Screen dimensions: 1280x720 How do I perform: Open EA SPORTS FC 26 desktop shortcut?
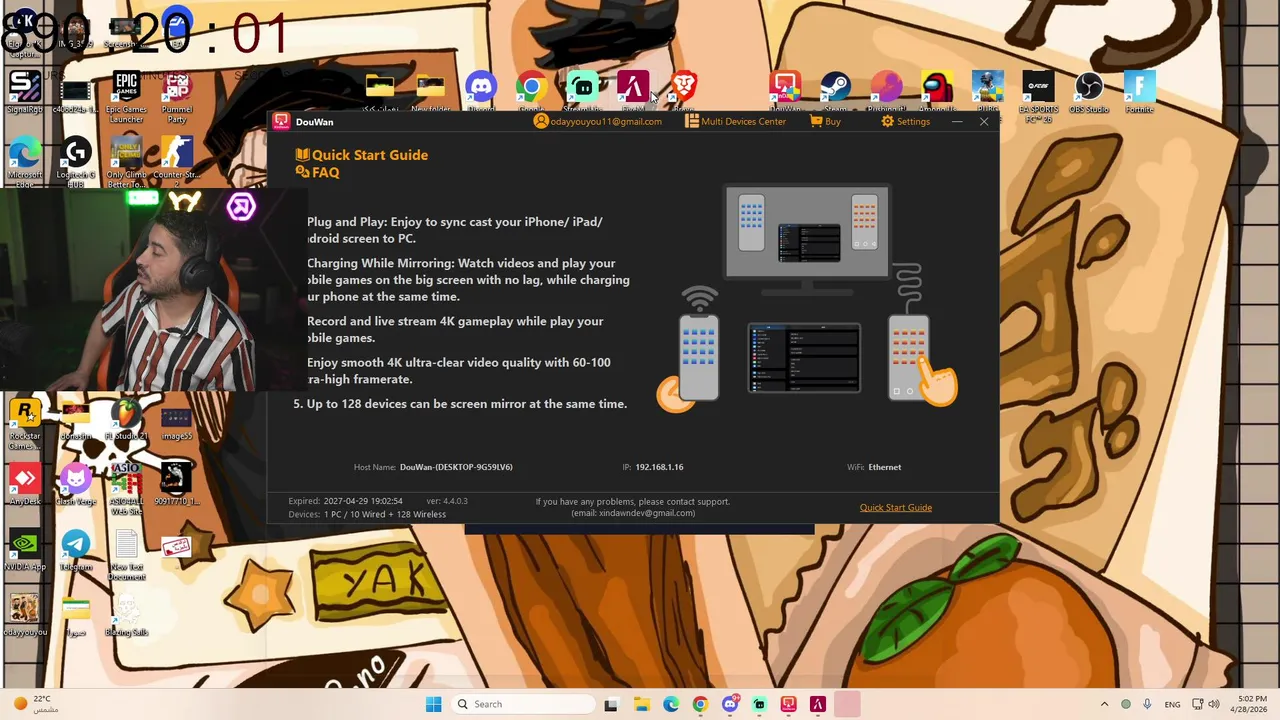1038,96
